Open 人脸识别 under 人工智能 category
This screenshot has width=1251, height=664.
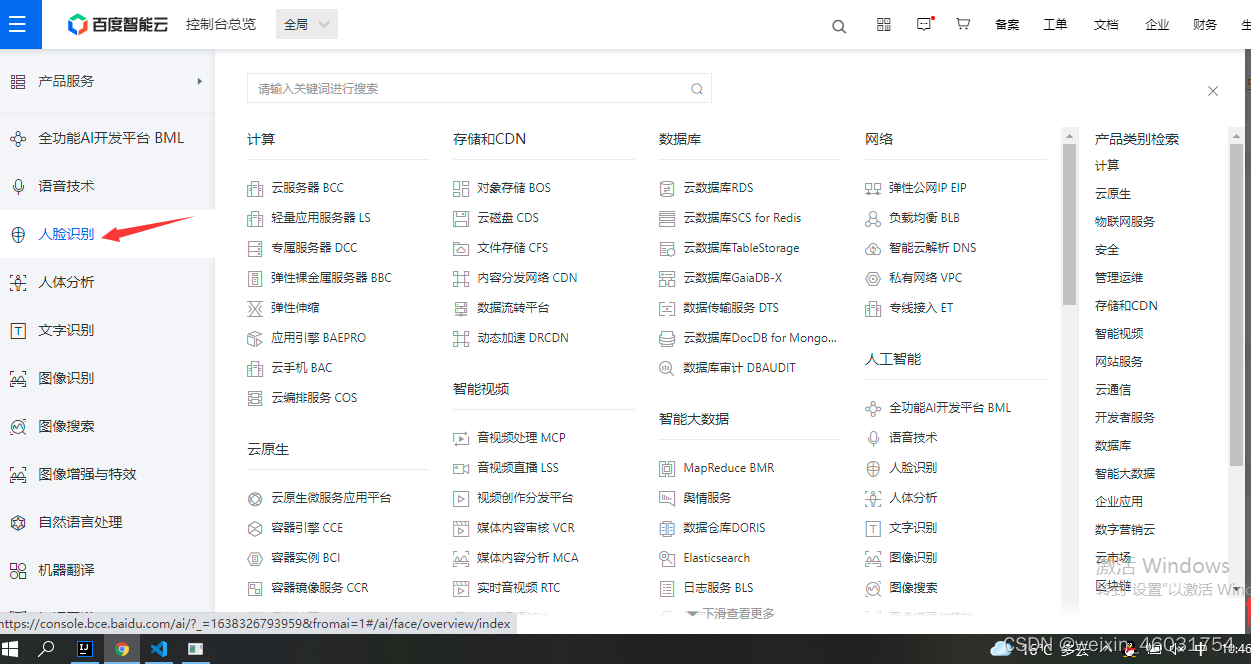913,468
